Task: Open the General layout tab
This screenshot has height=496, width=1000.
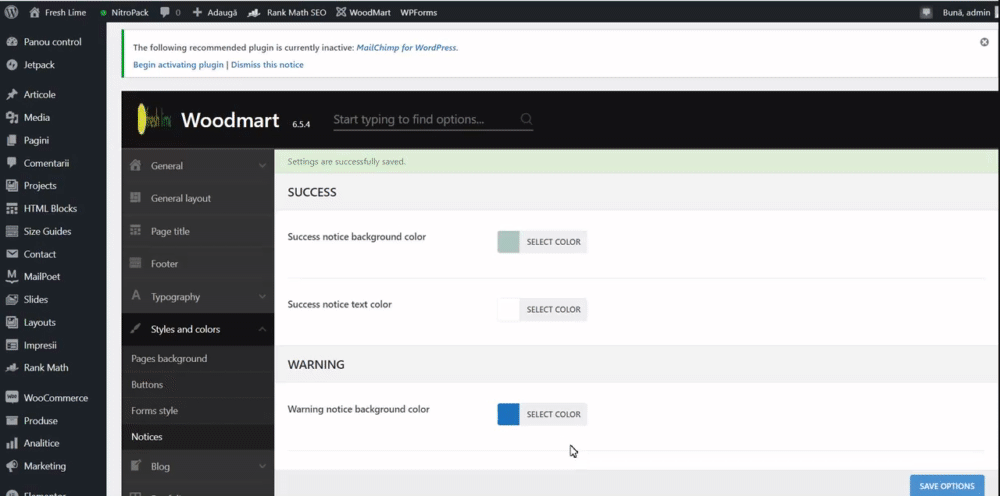Action: [x=198, y=198]
